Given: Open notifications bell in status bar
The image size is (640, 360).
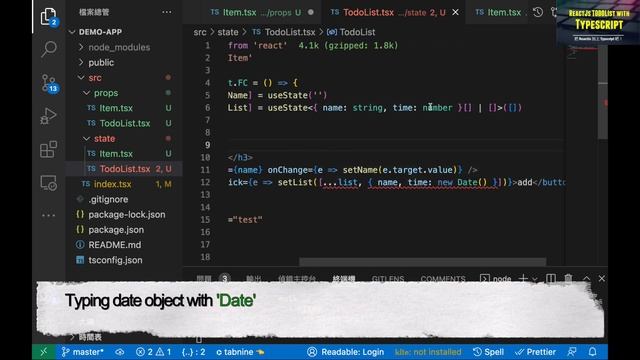Looking at the screenshot, I should [593, 352].
